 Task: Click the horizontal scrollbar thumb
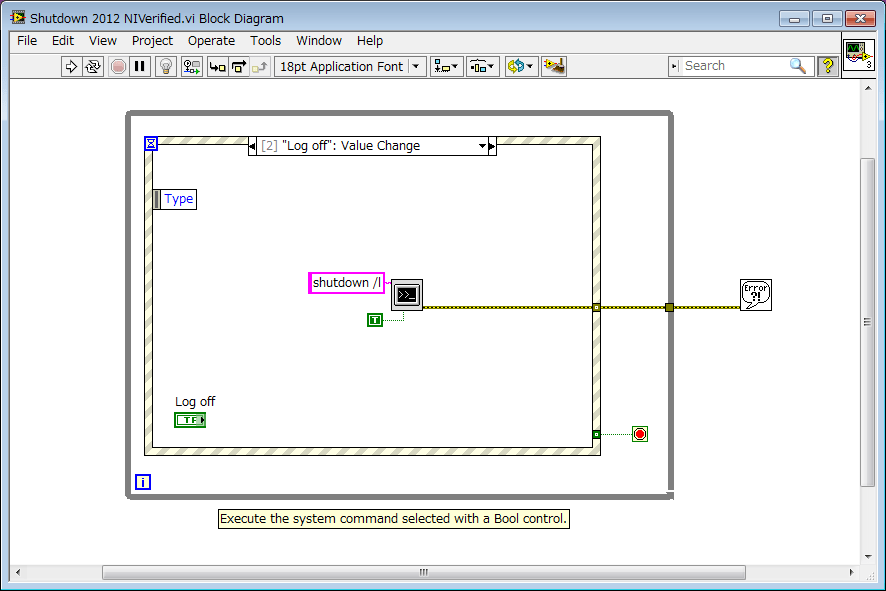(x=424, y=572)
